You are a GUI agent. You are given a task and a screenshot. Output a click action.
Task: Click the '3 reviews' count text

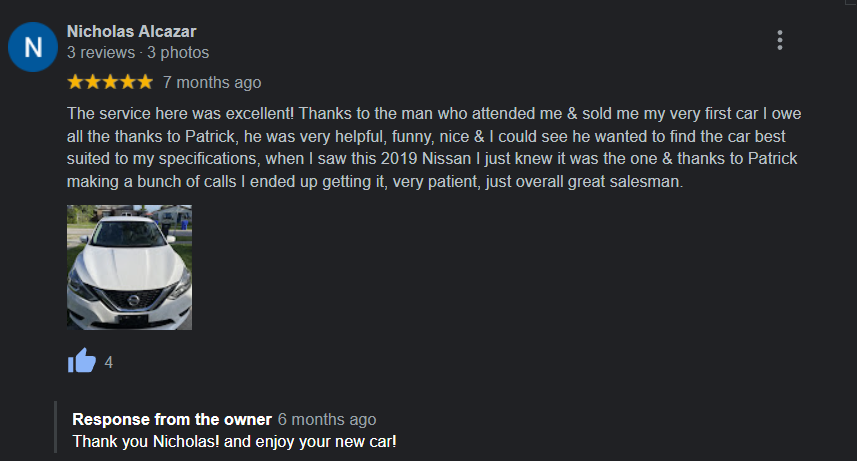click(x=100, y=52)
